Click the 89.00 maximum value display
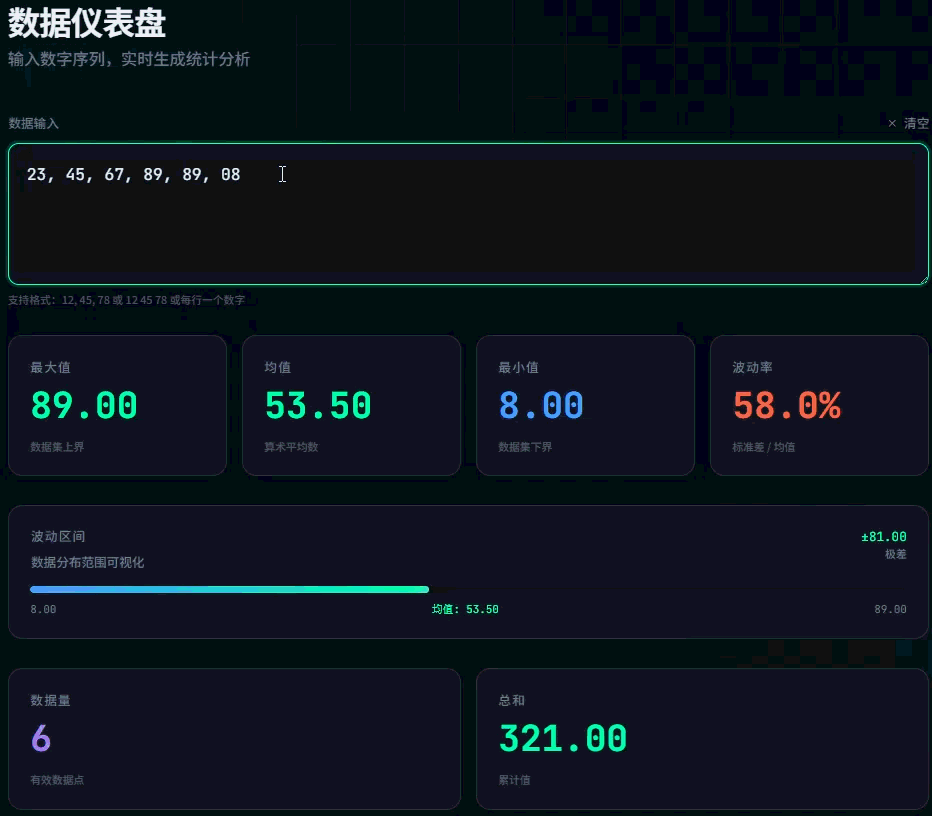932x816 pixels. [x=83, y=406]
